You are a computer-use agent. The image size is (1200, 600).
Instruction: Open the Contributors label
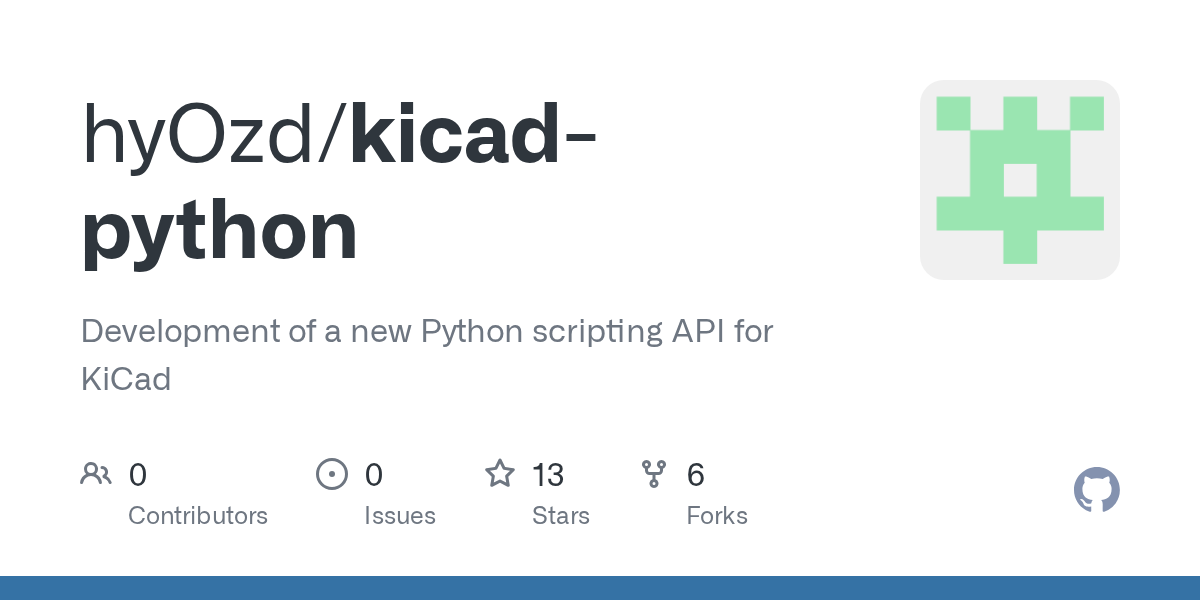pyautogui.click(x=198, y=516)
